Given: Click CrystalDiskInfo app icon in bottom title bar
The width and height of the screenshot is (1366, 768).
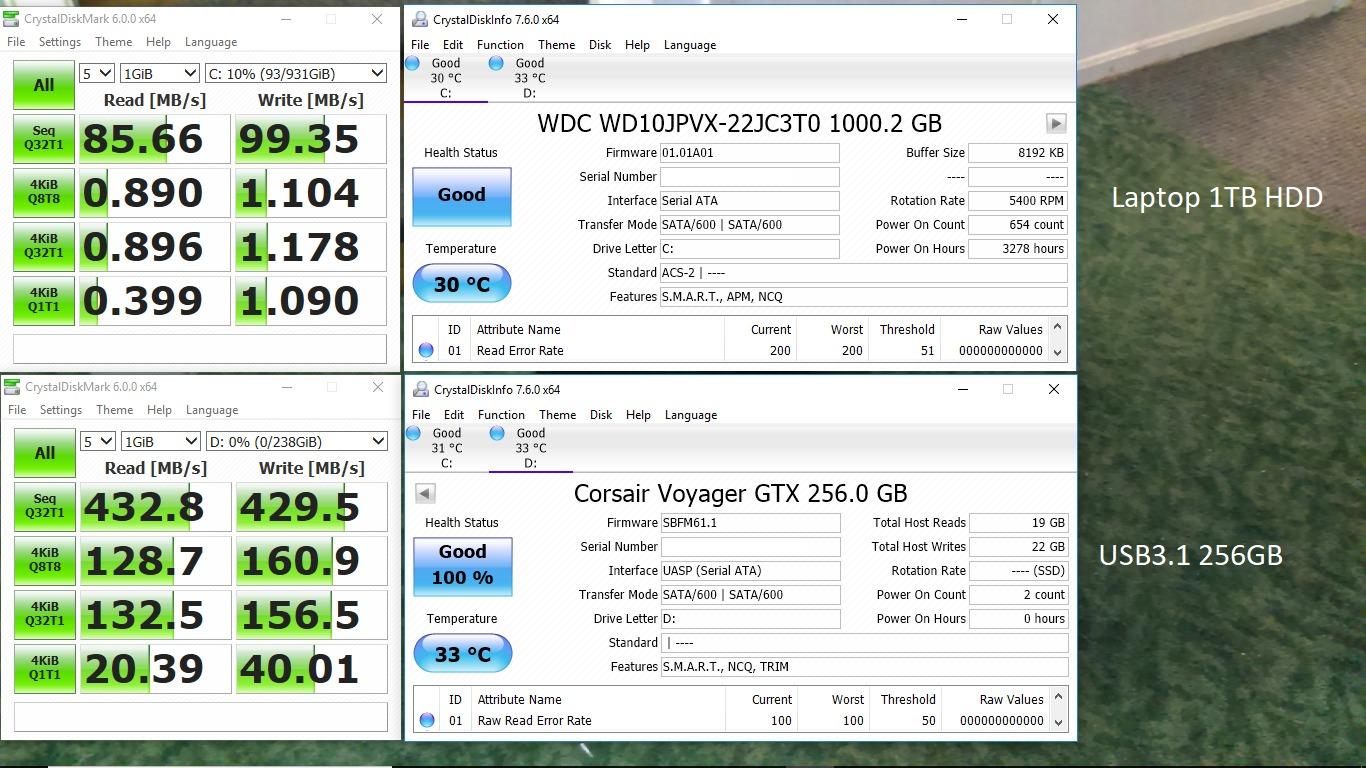Looking at the screenshot, I should (x=421, y=389).
